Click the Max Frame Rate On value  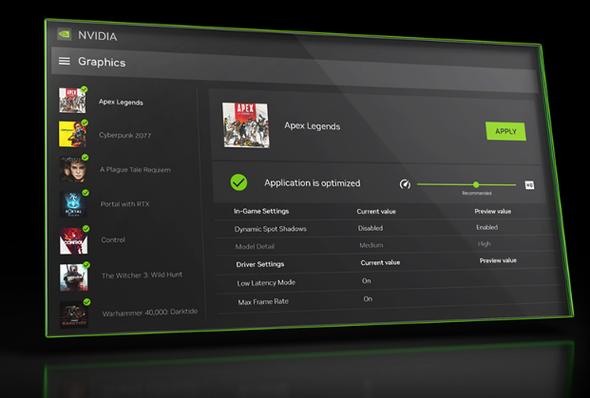(368, 299)
